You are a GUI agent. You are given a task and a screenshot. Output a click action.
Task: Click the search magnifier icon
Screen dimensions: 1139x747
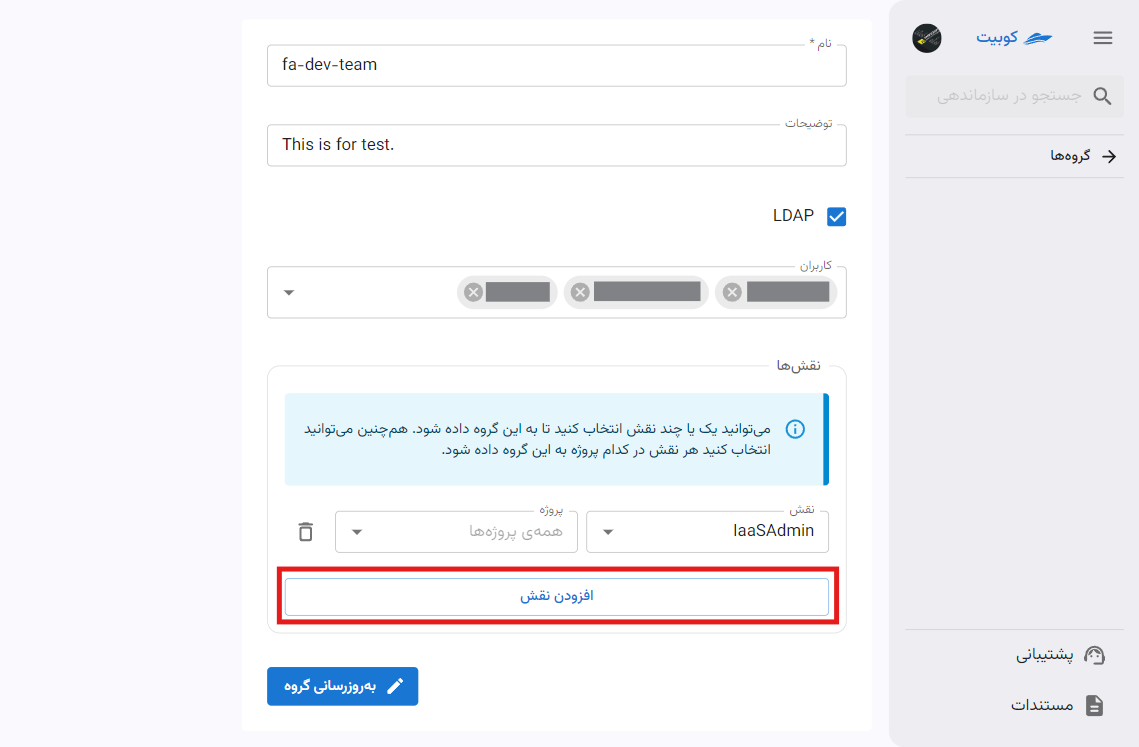pyautogui.click(x=1102, y=96)
